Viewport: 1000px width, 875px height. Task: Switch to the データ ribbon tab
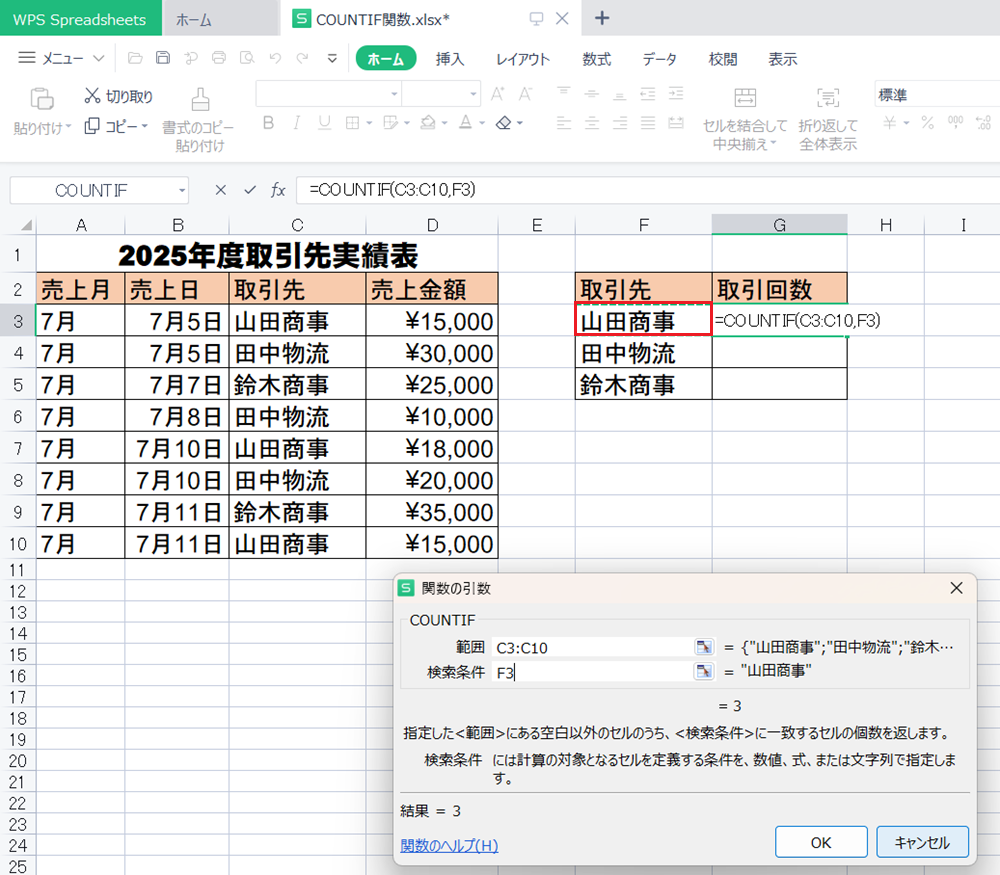click(659, 59)
